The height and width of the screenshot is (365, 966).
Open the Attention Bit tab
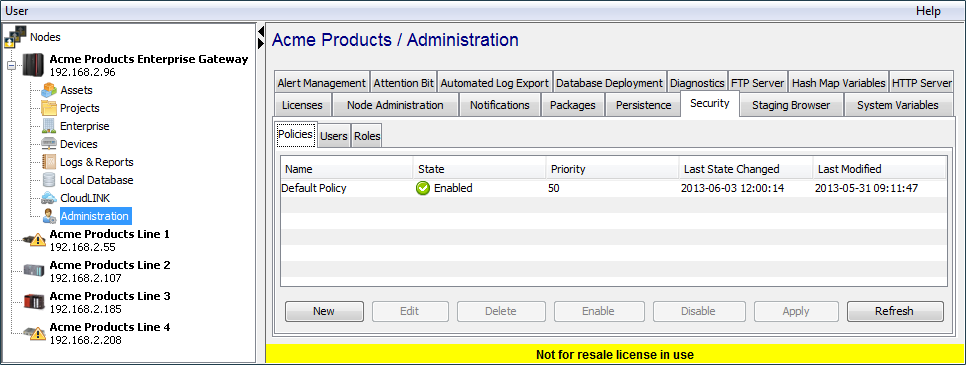pos(404,83)
